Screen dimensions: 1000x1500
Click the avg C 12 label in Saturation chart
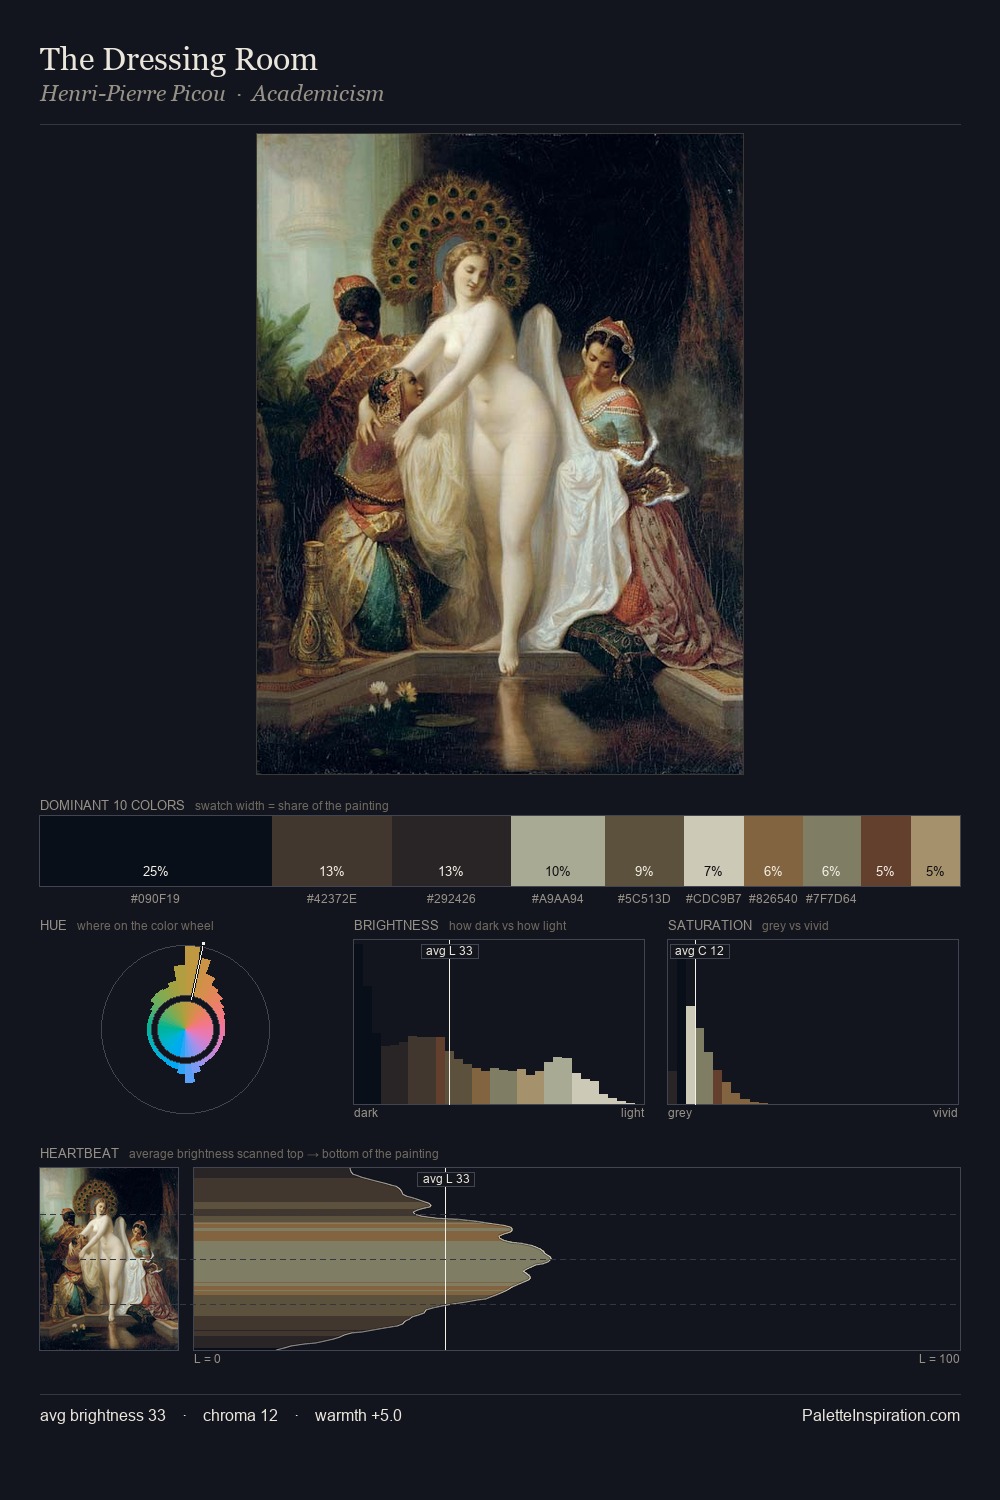[x=699, y=951]
